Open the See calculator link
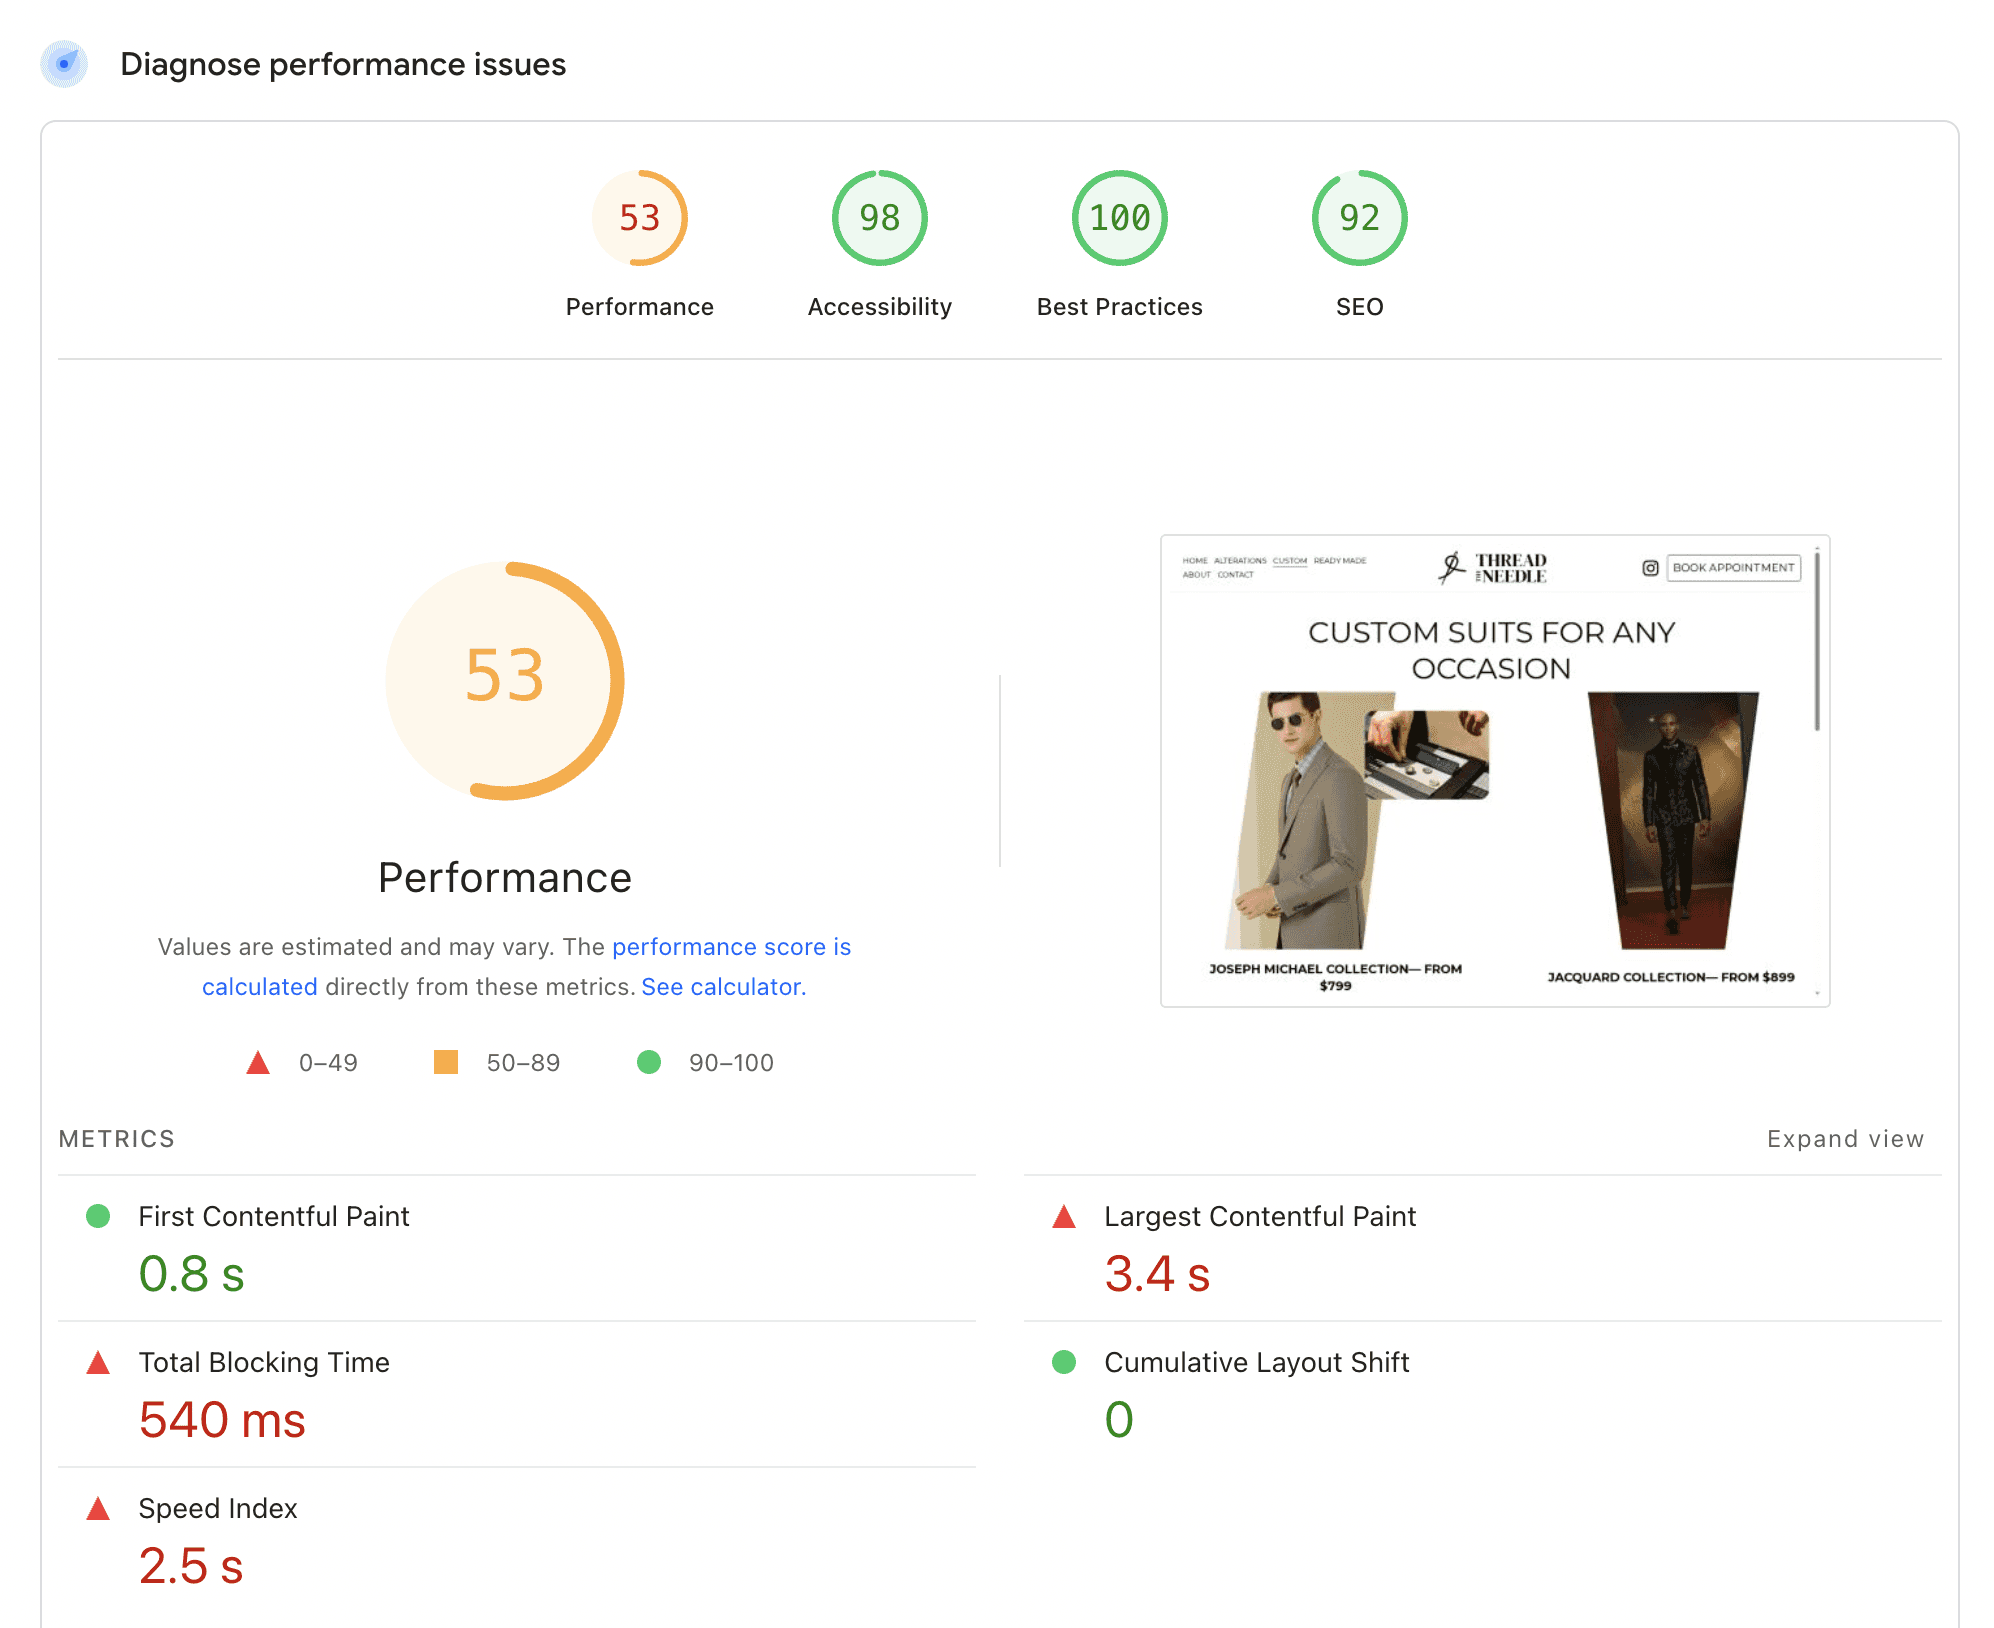This screenshot has height=1628, width=1994. click(722, 987)
